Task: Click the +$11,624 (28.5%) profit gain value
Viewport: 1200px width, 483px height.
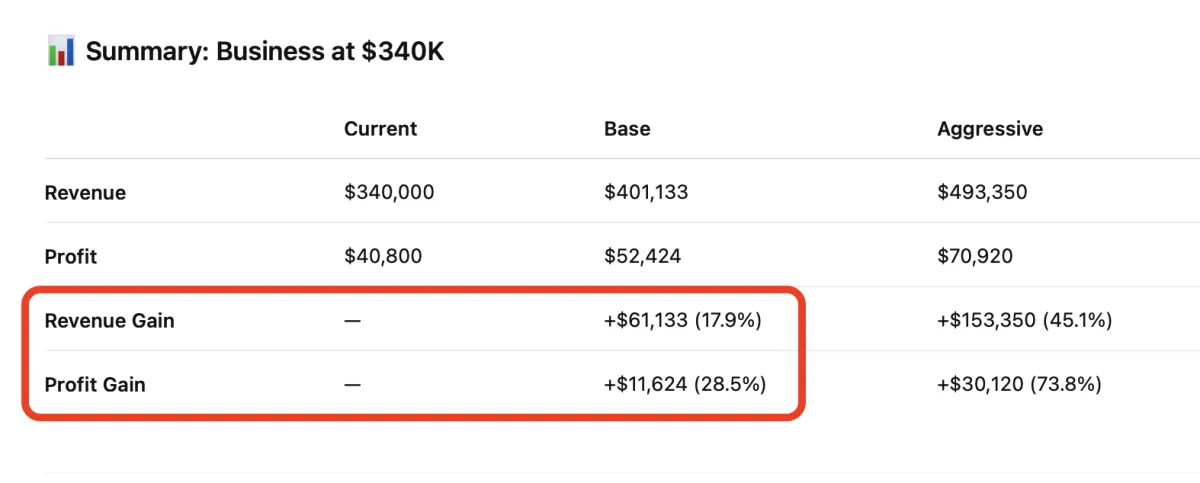Action: pyautogui.click(x=685, y=383)
